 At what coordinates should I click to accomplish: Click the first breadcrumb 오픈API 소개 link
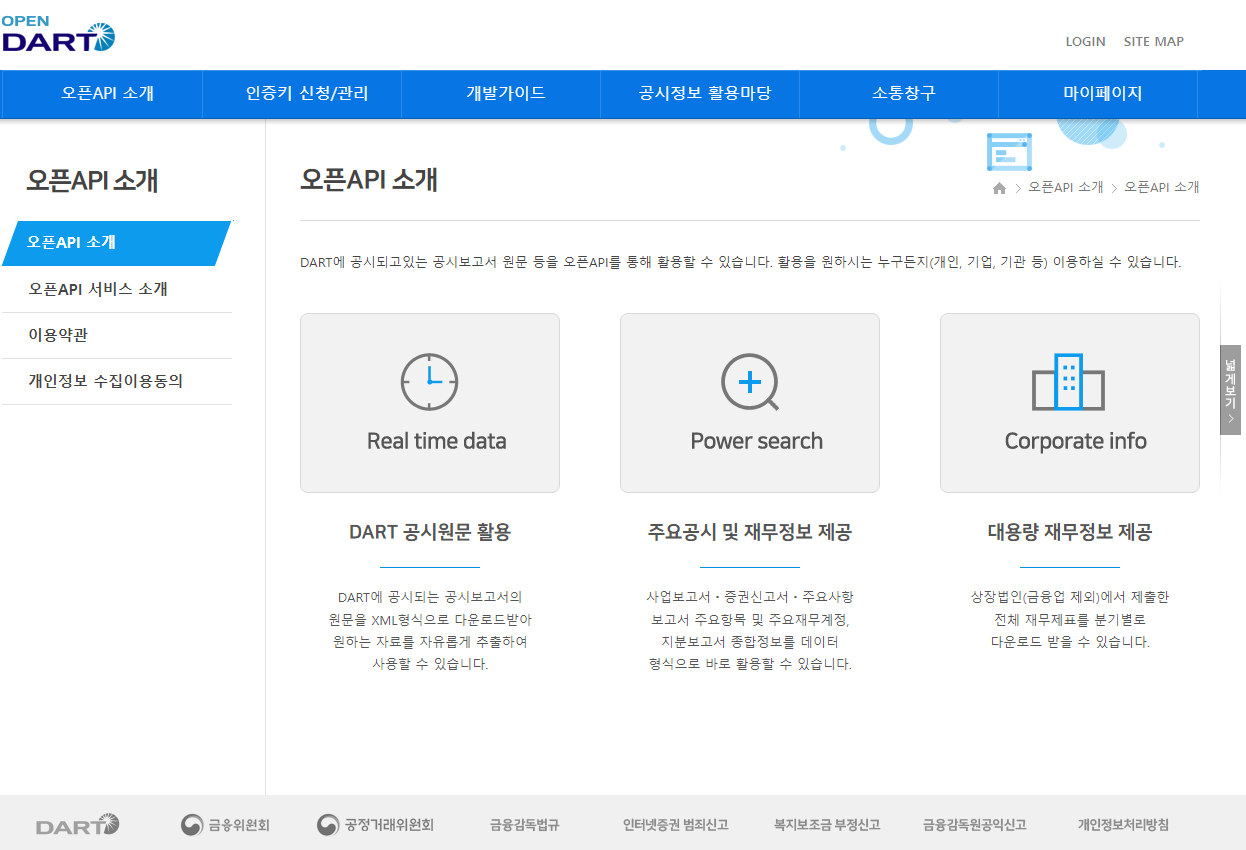click(x=1066, y=188)
